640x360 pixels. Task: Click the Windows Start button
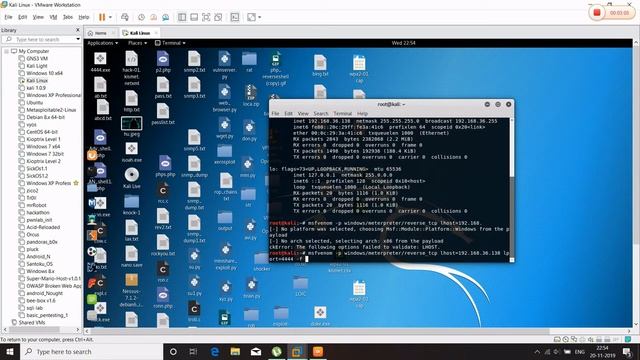point(10,351)
